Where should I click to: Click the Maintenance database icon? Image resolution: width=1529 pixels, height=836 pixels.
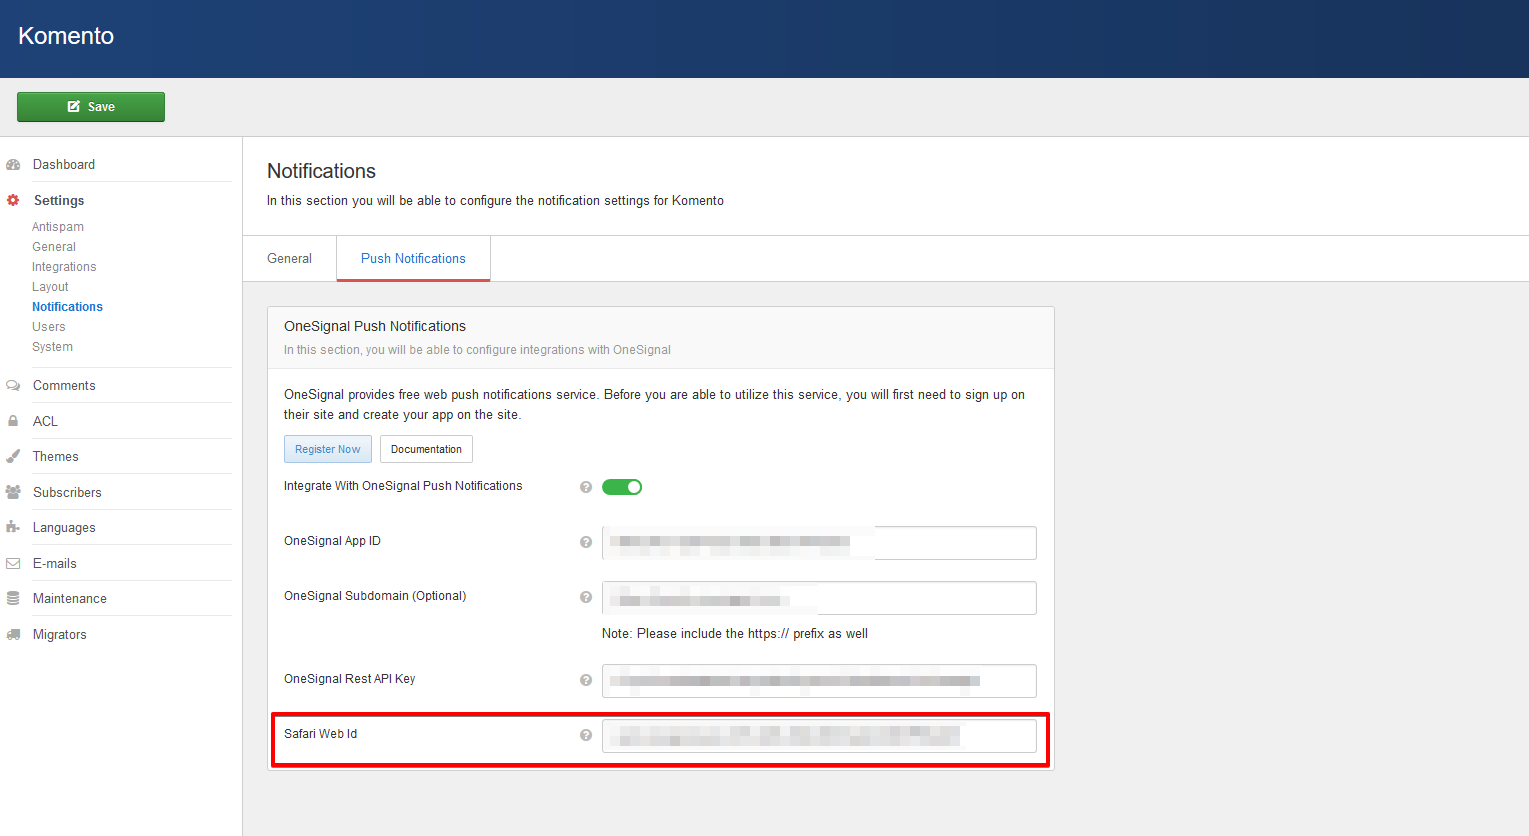[x=13, y=599]
